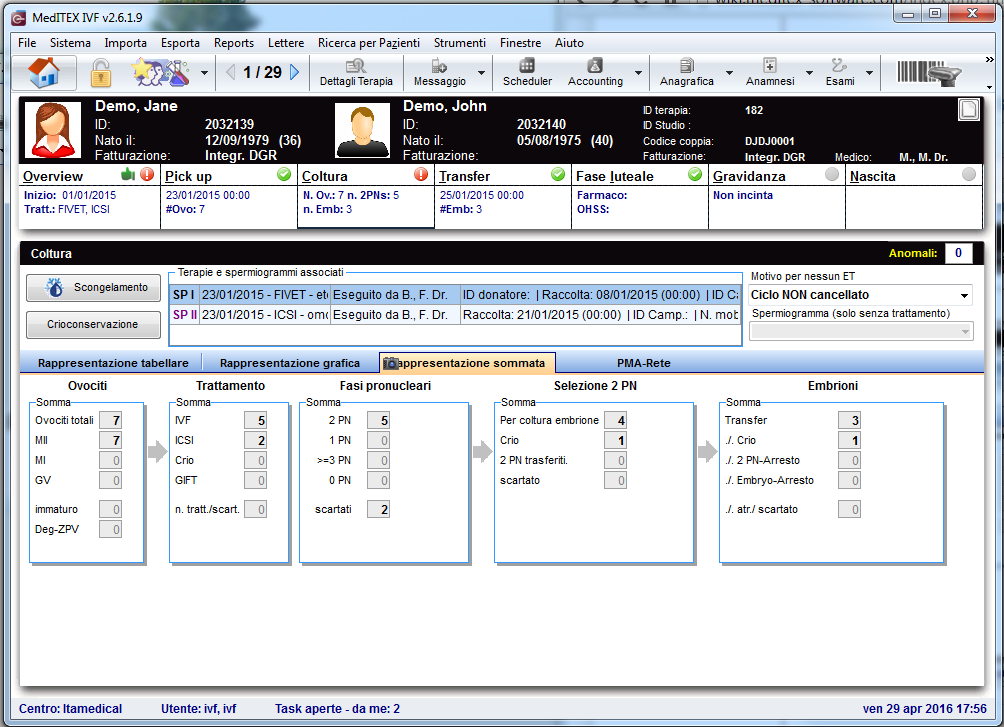Viewport: 1004px width, 727px height.
Task: Select the SP II ICSI therapy row
Action: tap(455, 314)
